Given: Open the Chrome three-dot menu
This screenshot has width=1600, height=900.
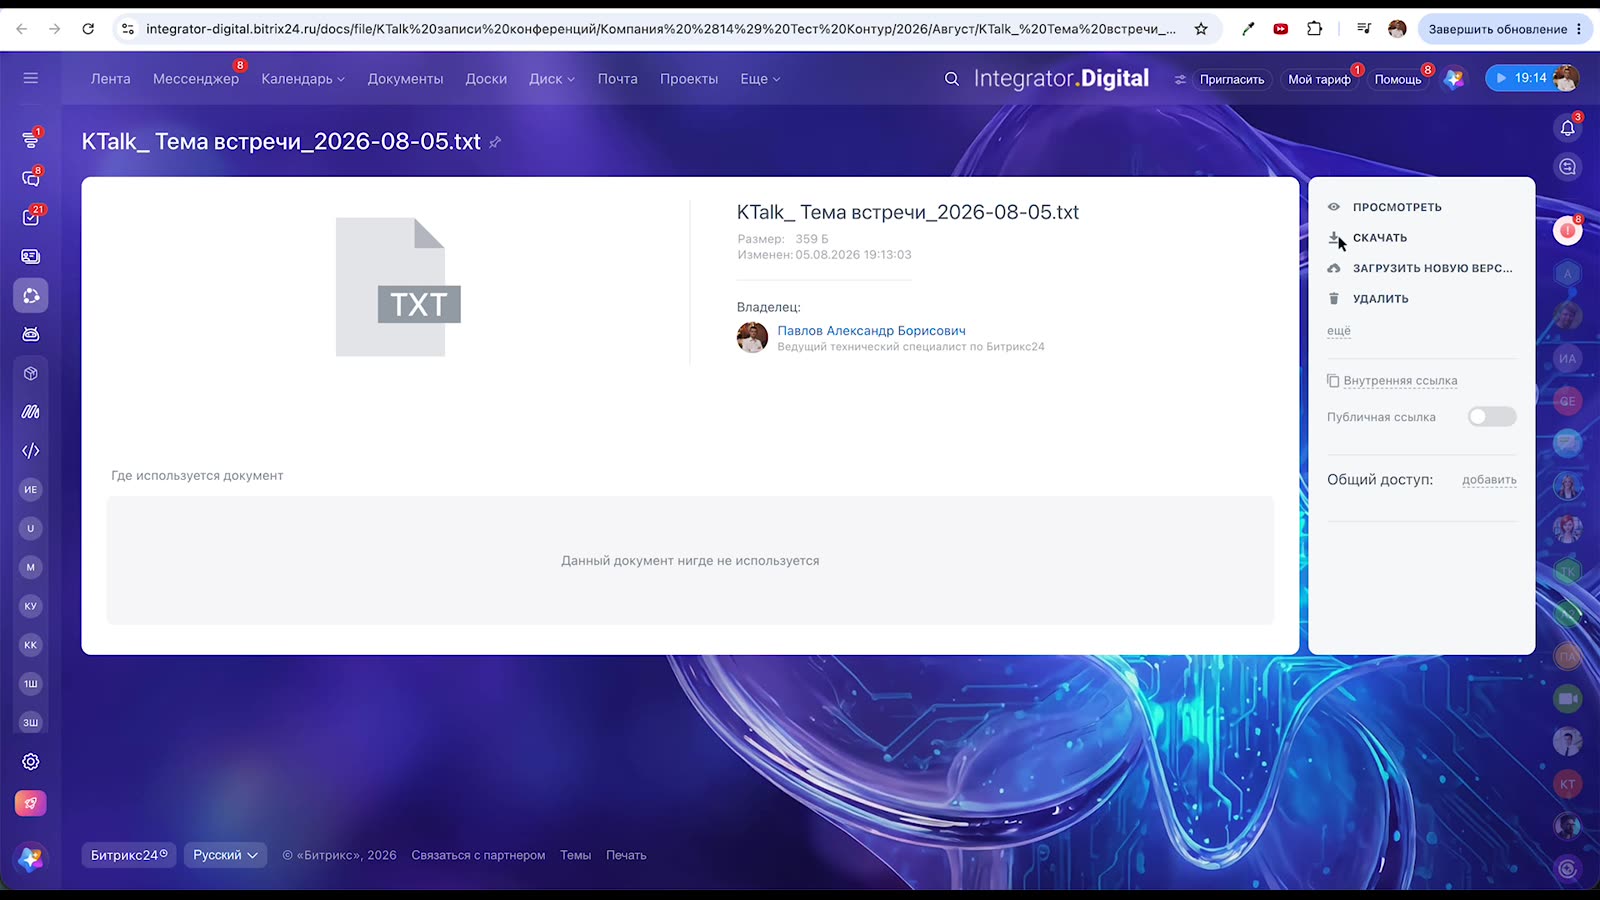Looking at the screenshot, I should (1579, 29).
